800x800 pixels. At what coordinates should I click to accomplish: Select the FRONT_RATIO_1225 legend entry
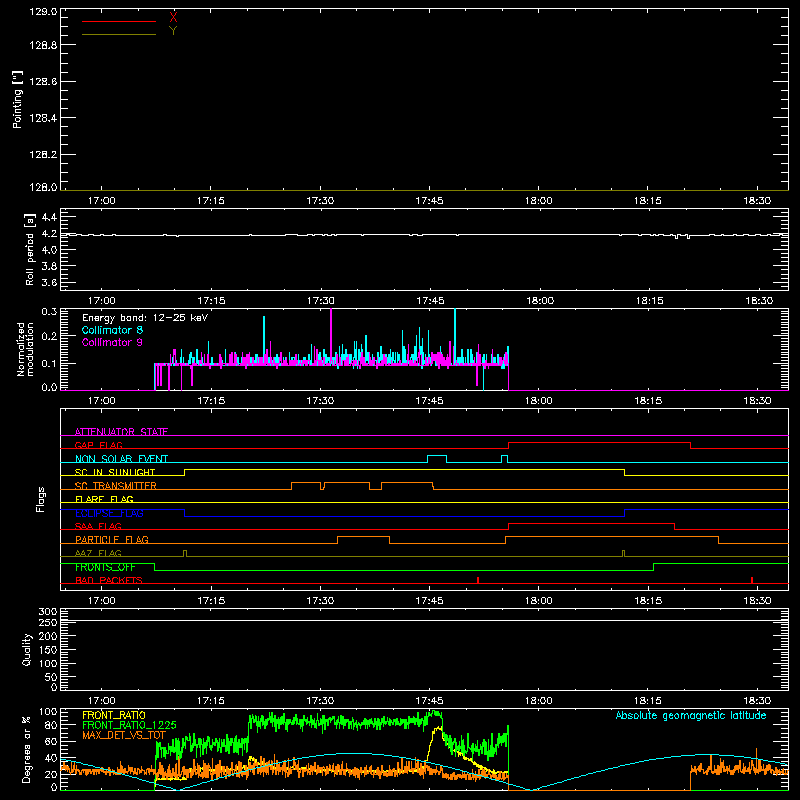coord(129,725)
